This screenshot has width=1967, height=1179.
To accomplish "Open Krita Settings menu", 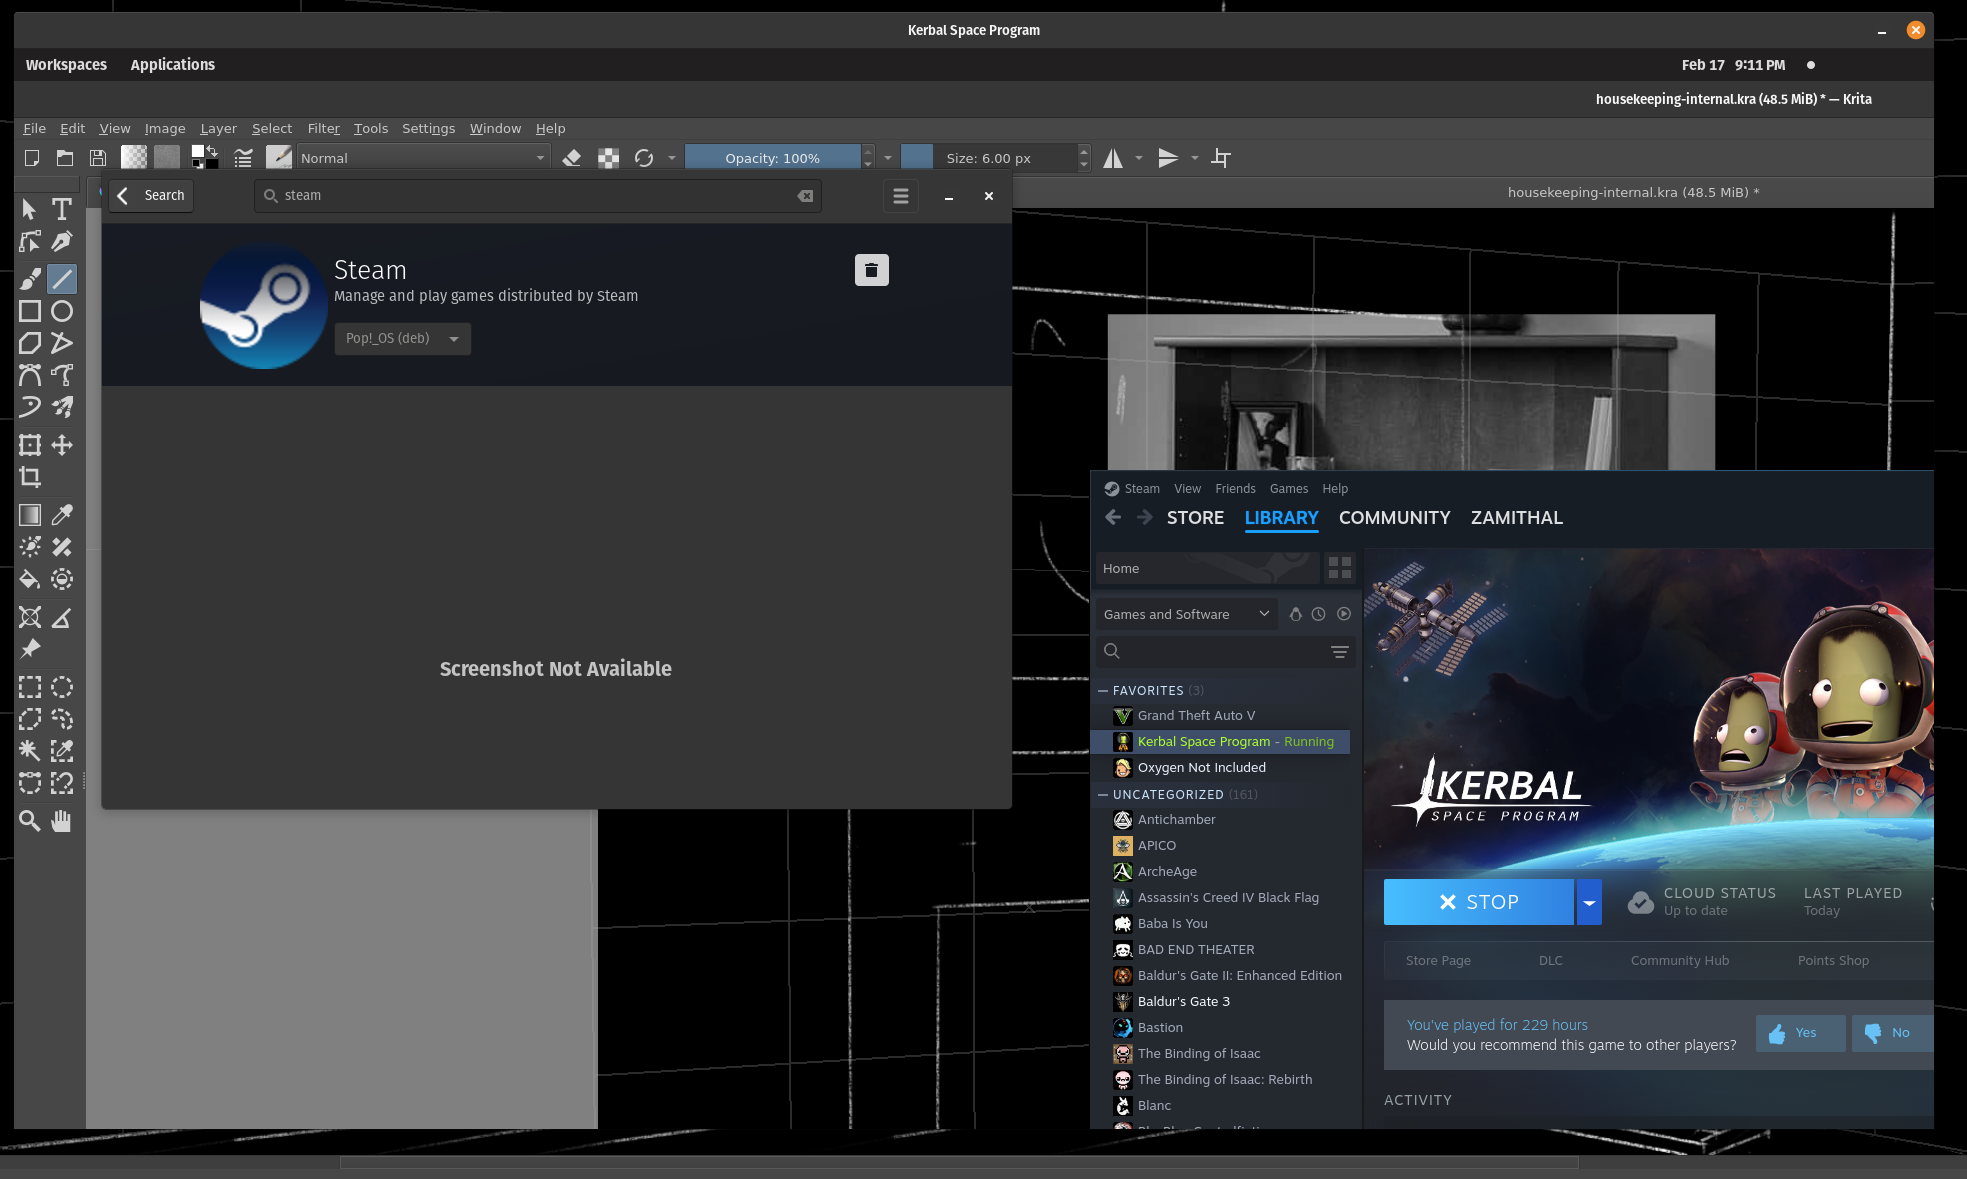I will (x=428, y=128).
